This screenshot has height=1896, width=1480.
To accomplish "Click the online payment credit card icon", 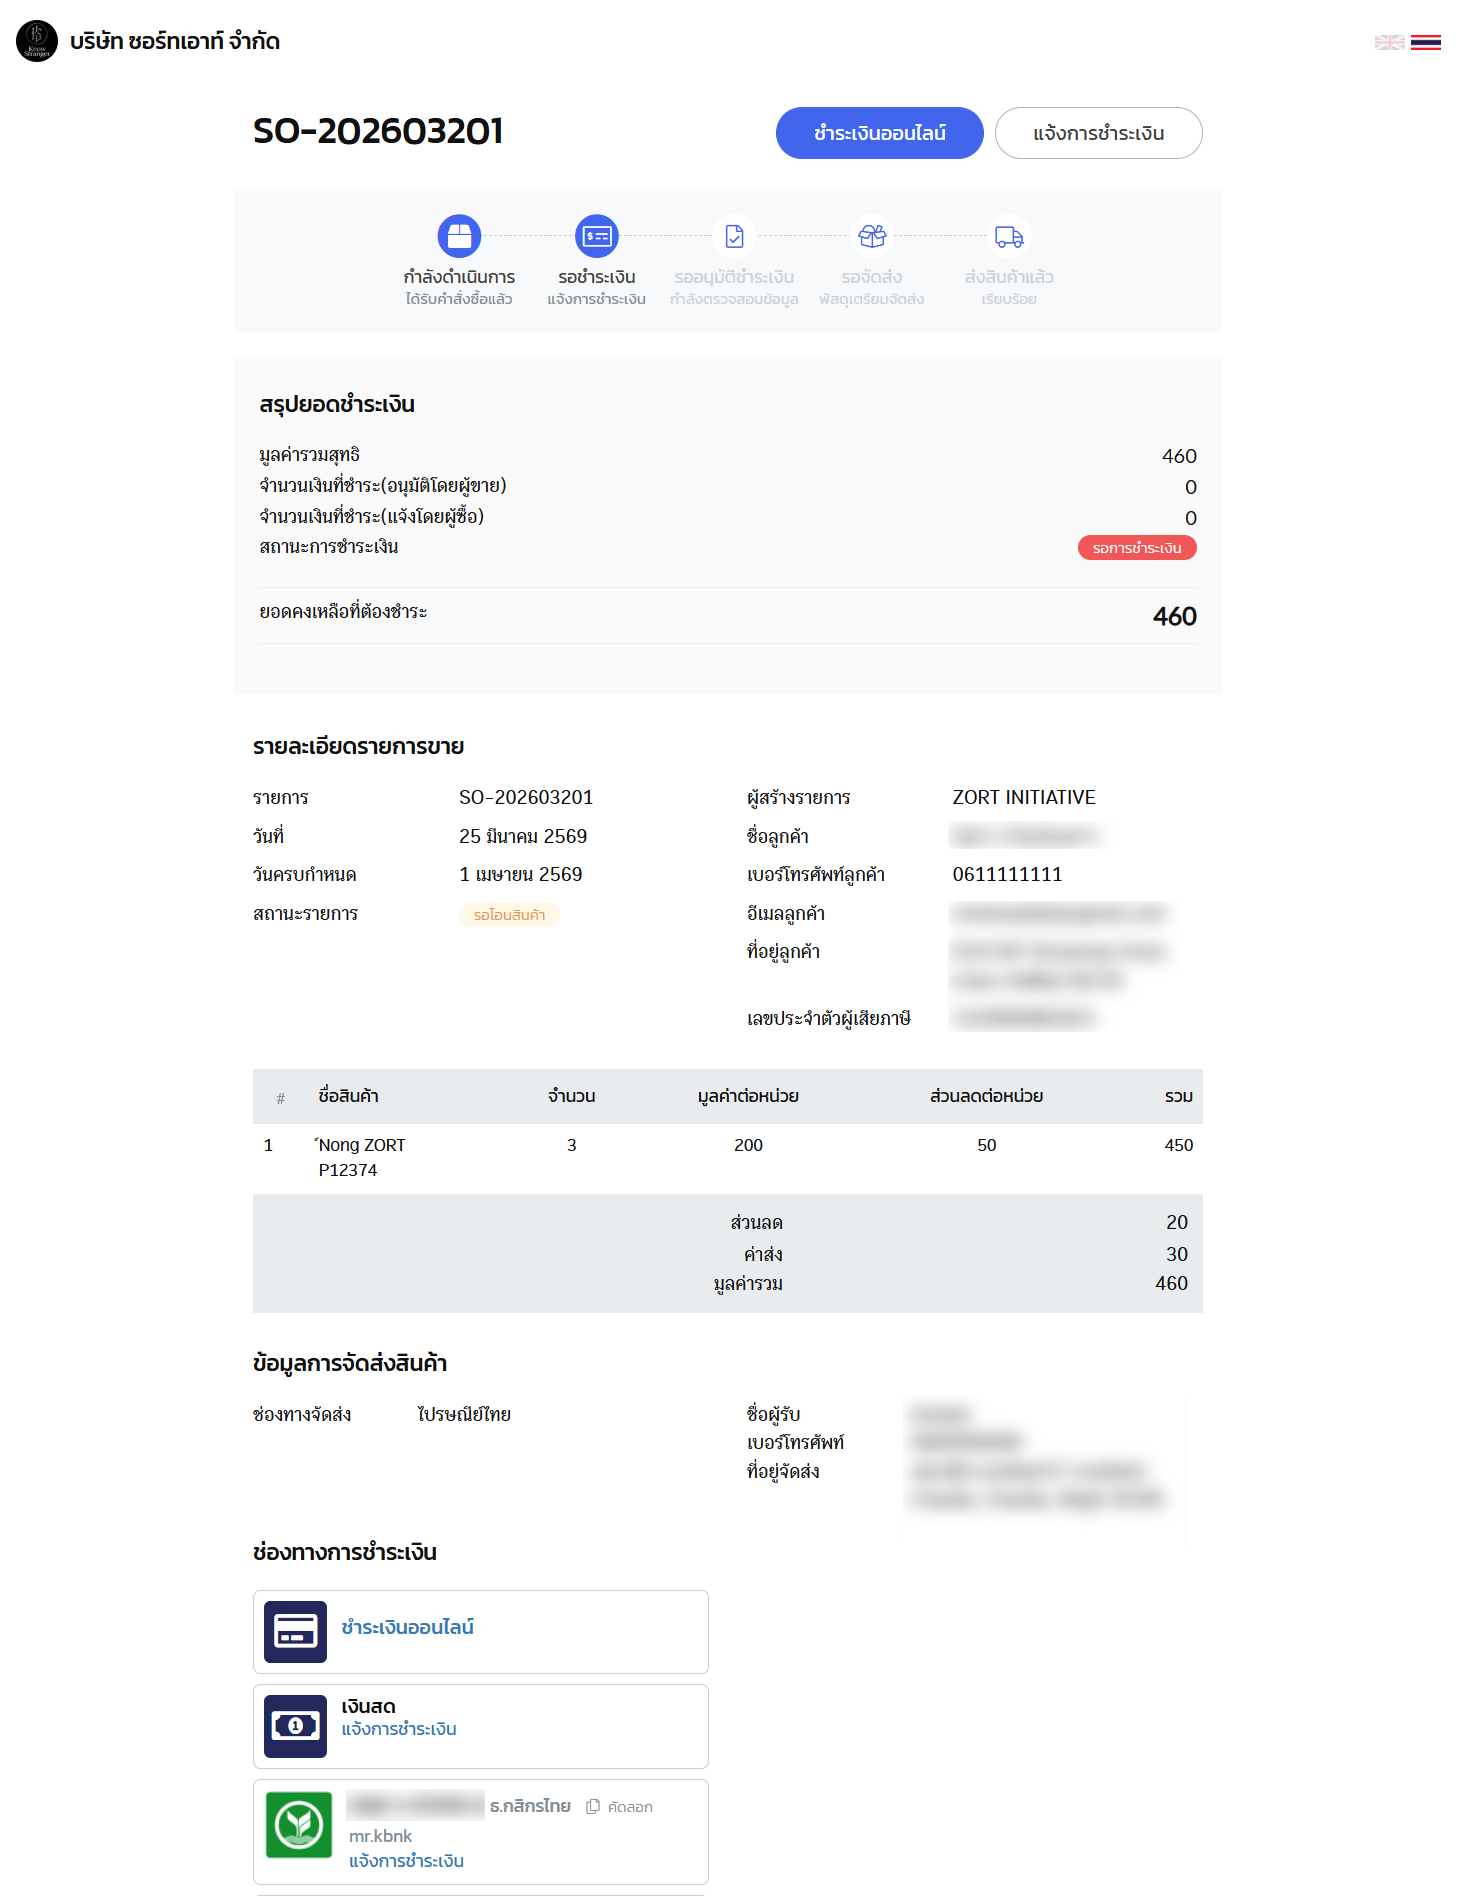I will pyautogui.click(x=295, y=1631).
